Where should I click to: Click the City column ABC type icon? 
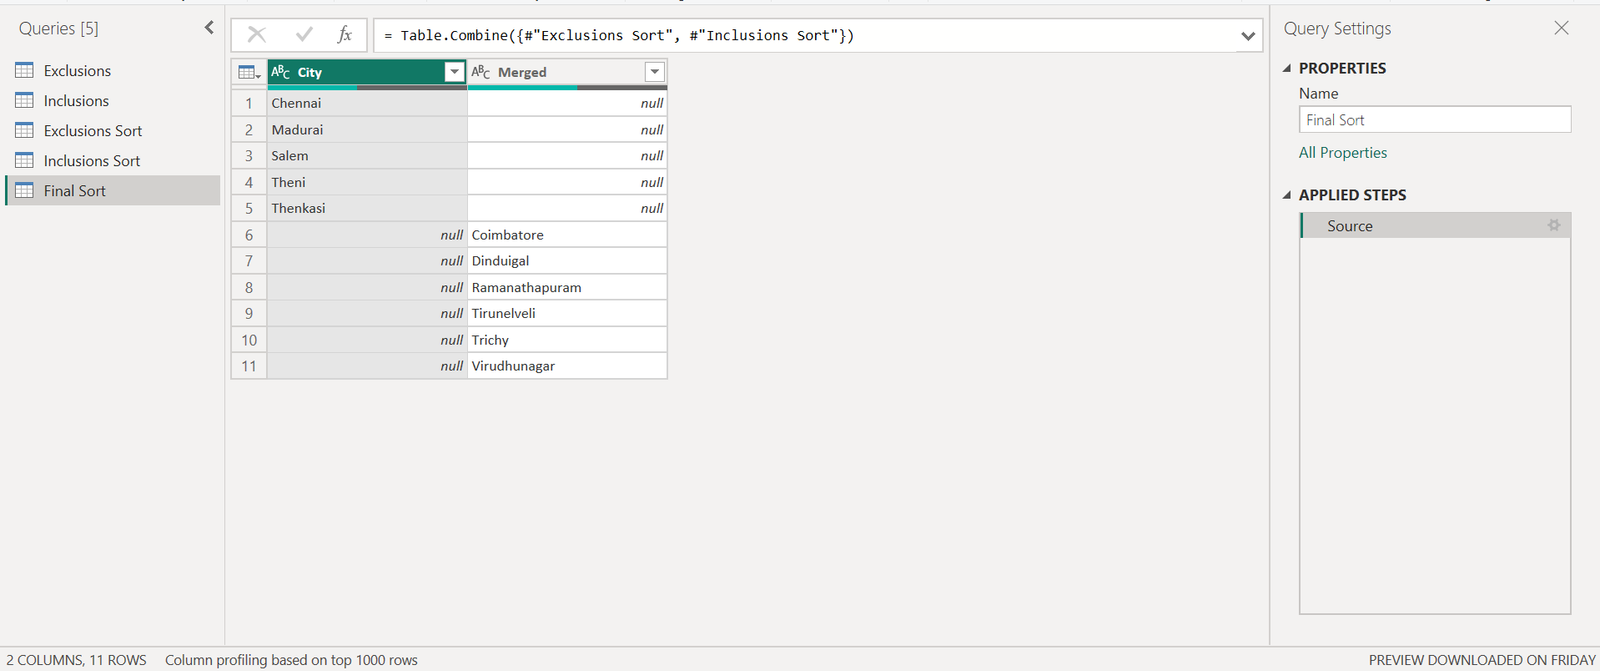281,72
